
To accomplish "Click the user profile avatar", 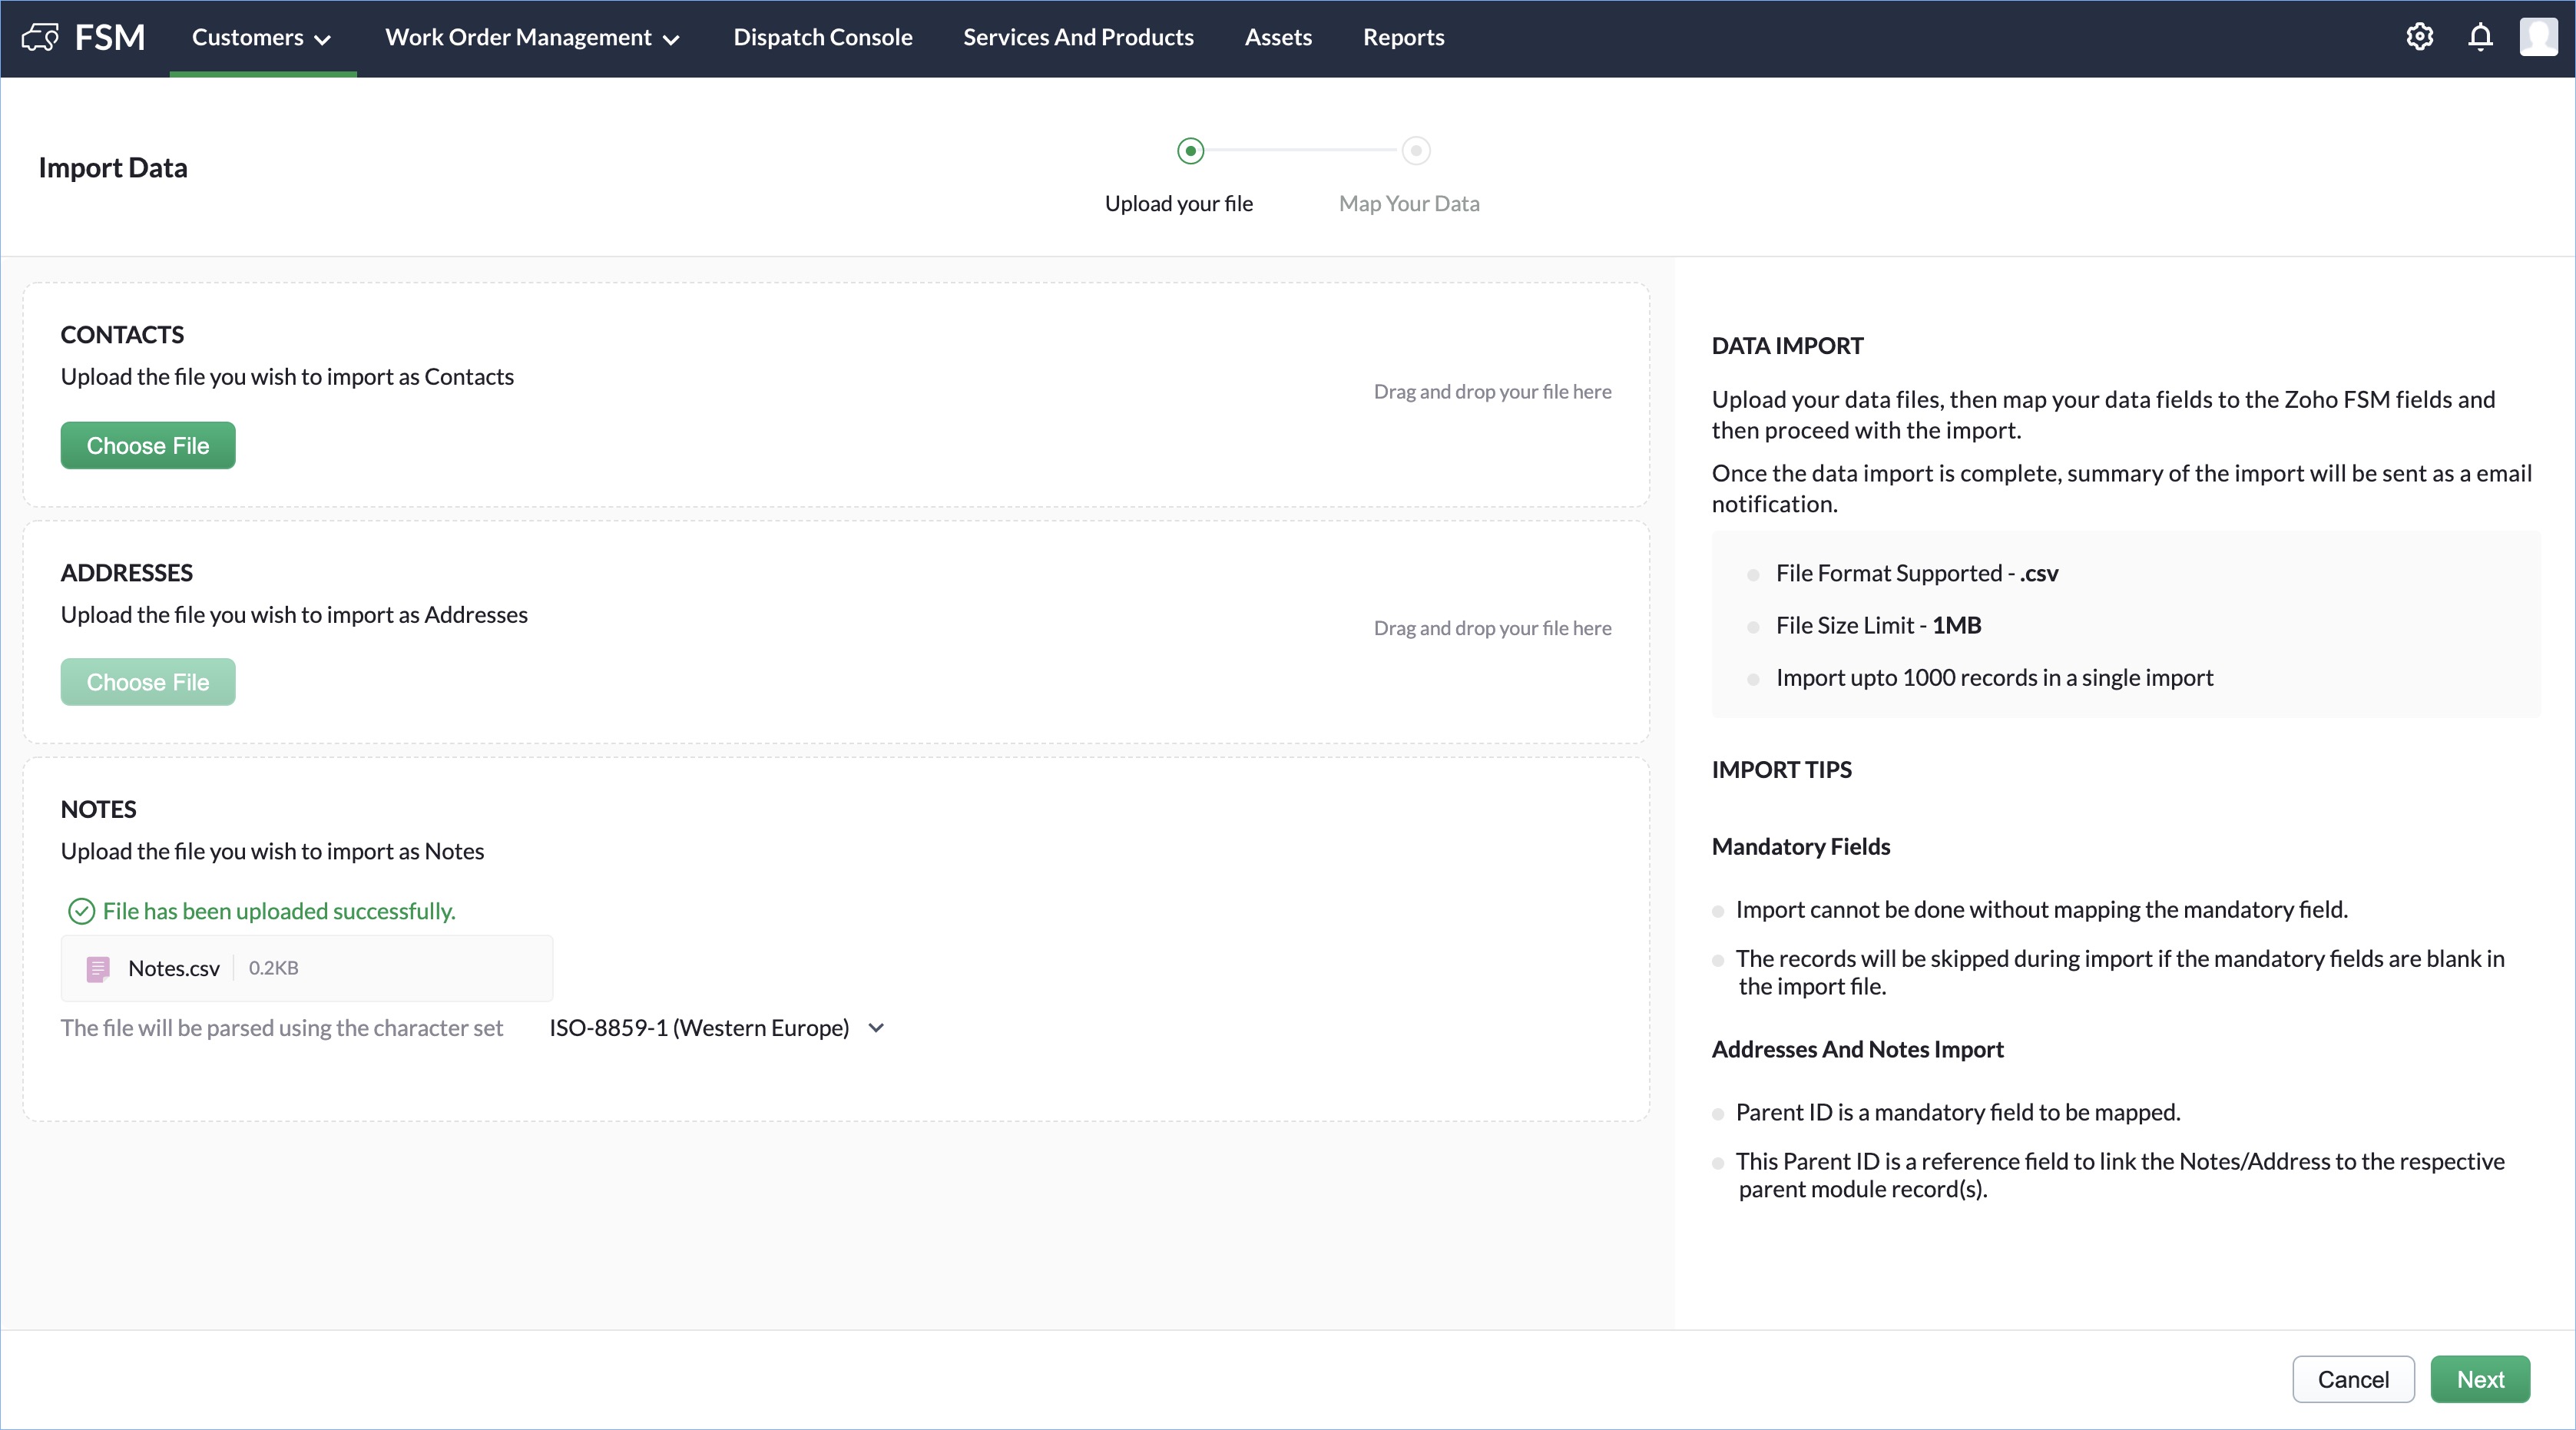I will [x=2538, y=37].
